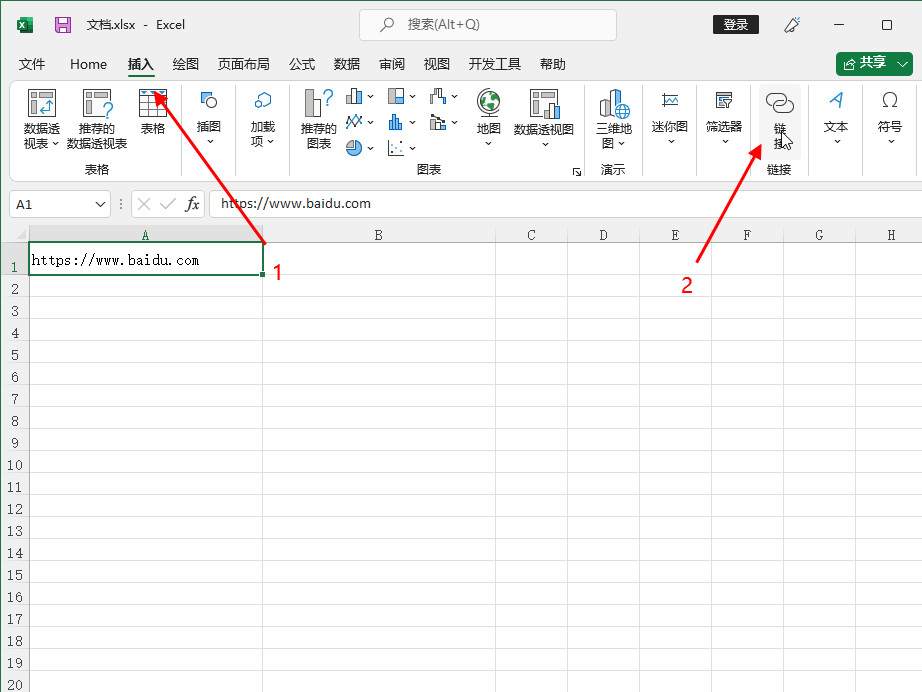This screenshot has width=922, height=692.
Task: Insert a waterfall or stock chart
Action: [x=438, y=96]
